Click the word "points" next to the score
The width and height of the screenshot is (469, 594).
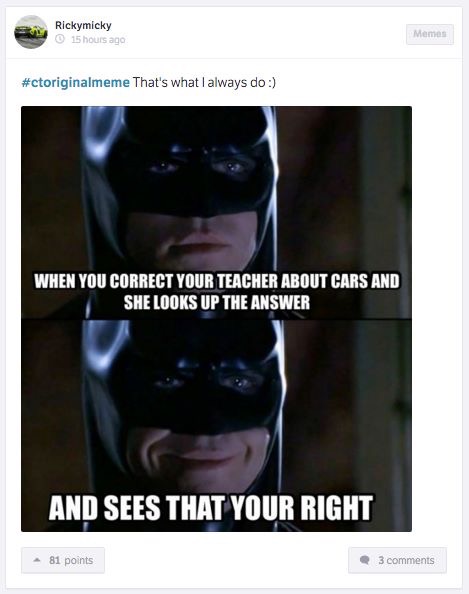[78, 560]
